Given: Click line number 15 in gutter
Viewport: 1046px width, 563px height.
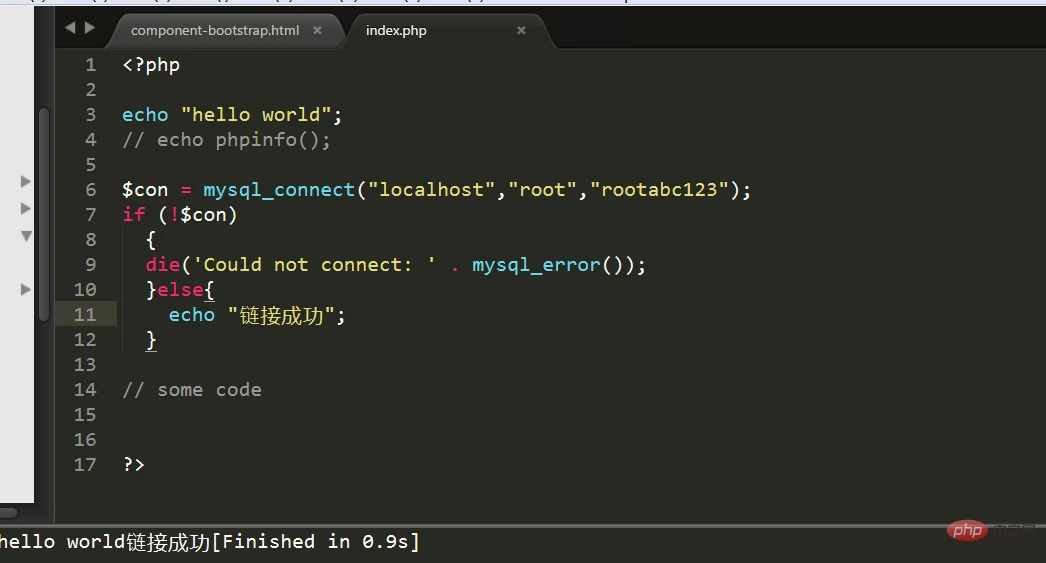Looking at the screenshot, I should click(x=85, y=415).
